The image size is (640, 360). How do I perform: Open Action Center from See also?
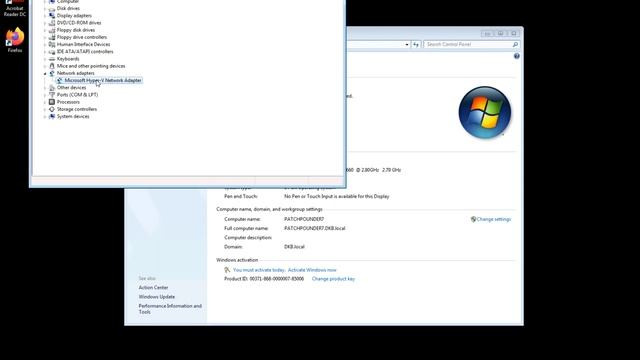(x=153, y=287)
